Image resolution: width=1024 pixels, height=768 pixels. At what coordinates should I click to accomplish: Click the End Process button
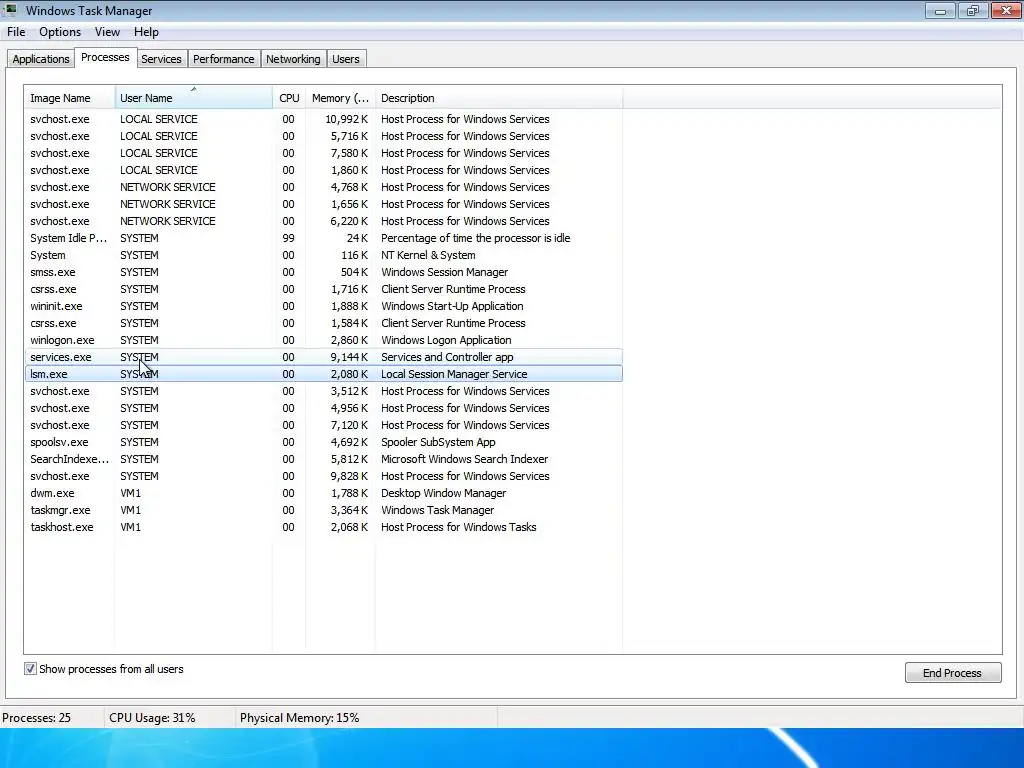coord(953,673)
